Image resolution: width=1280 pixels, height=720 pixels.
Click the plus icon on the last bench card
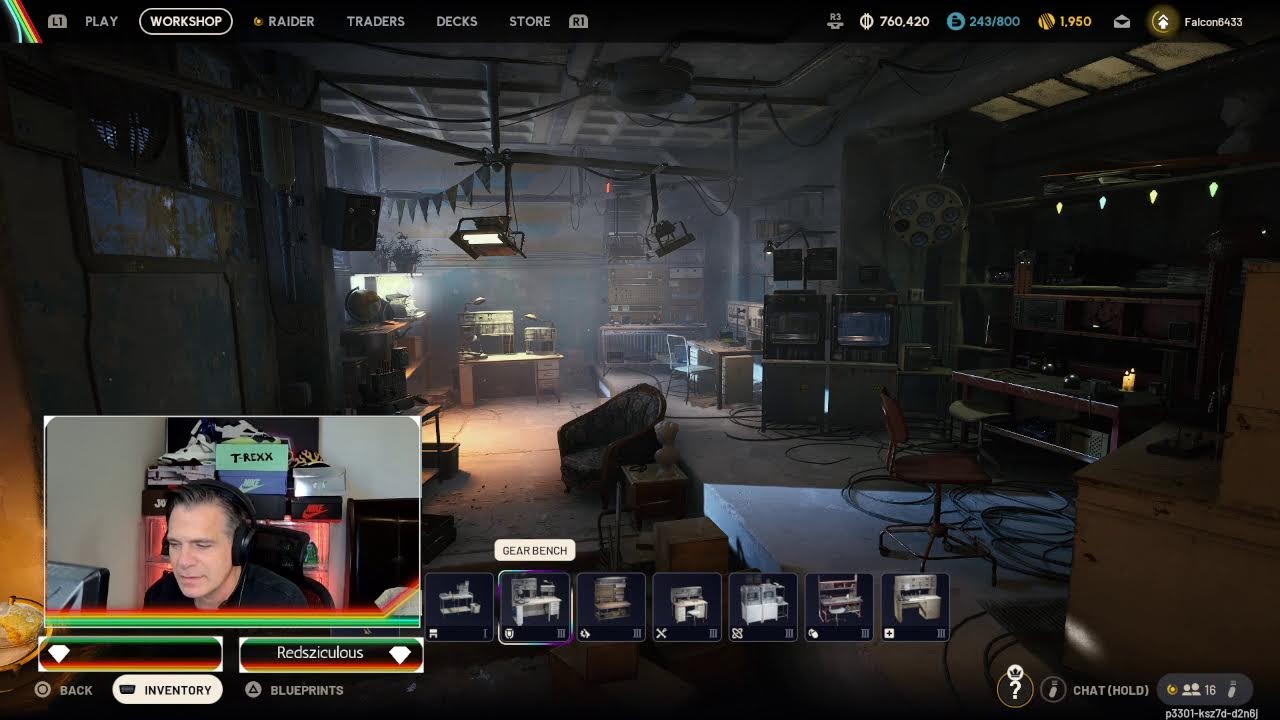[x=889, y=633]
